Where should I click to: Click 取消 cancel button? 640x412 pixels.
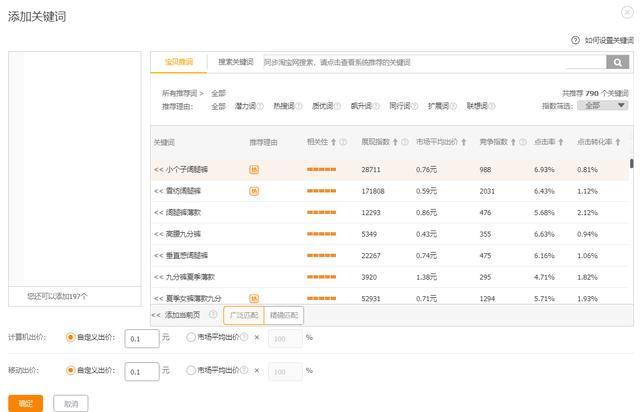[71, 403]
